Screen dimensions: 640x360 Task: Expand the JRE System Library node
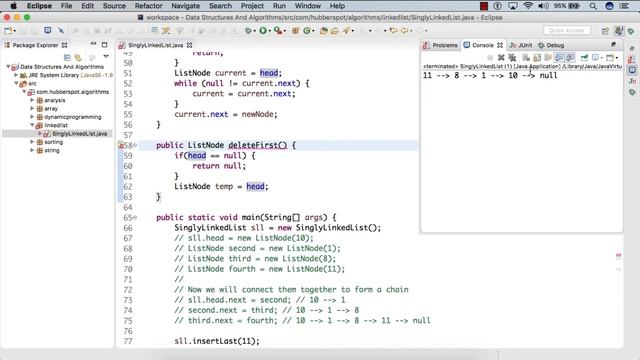[x=16, y=75]
